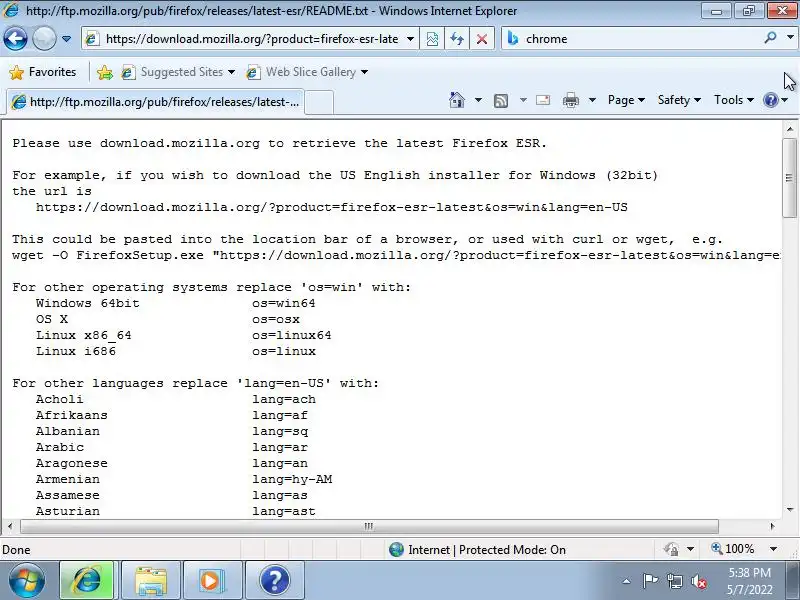Viewport: 800px width, 600px height.
Task: Show hidden tray icons arrow
Action: (x=627, y=581)
